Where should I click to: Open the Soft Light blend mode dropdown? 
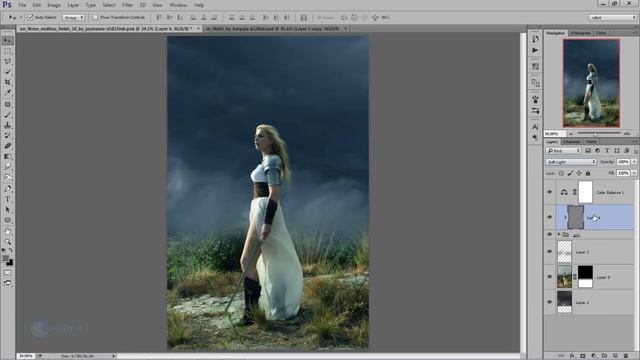click(x=571, y=162)
